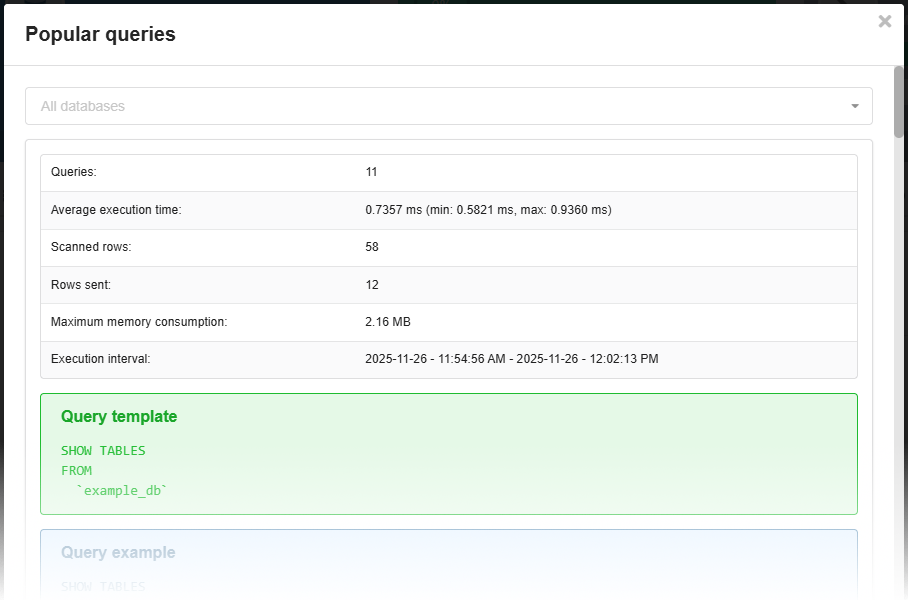The height and width of the screenshot is (600, 908).
Task: Click the Query template heading
Action: click(119, 416)
